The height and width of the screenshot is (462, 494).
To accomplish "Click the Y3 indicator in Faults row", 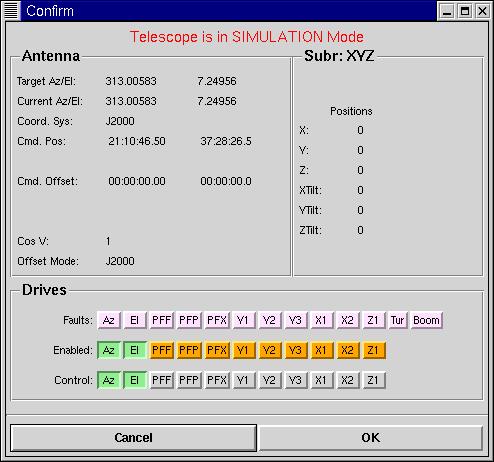I will pyautogui.click(x=295, y=320).
